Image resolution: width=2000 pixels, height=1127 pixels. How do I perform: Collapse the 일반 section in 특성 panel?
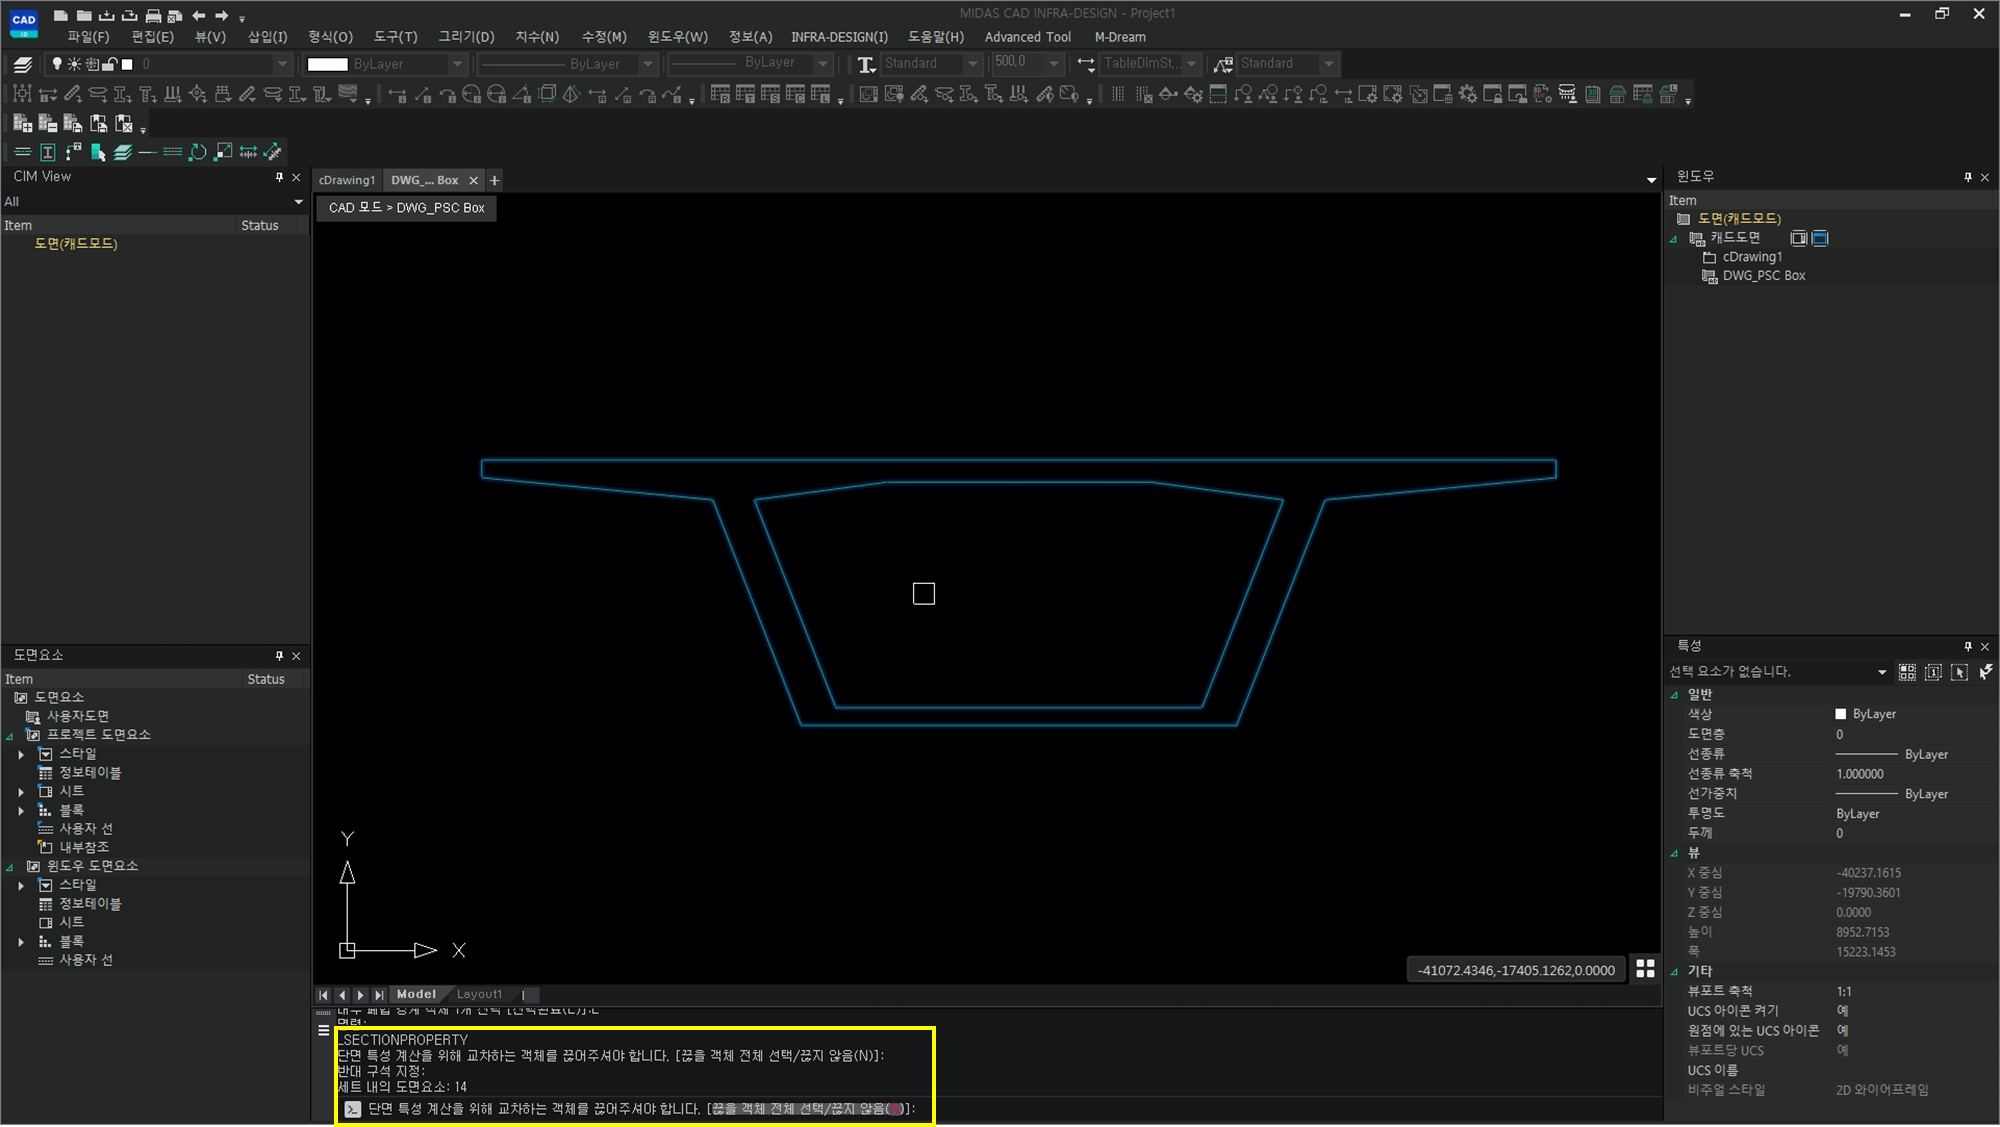click(x=1674, y=695)
